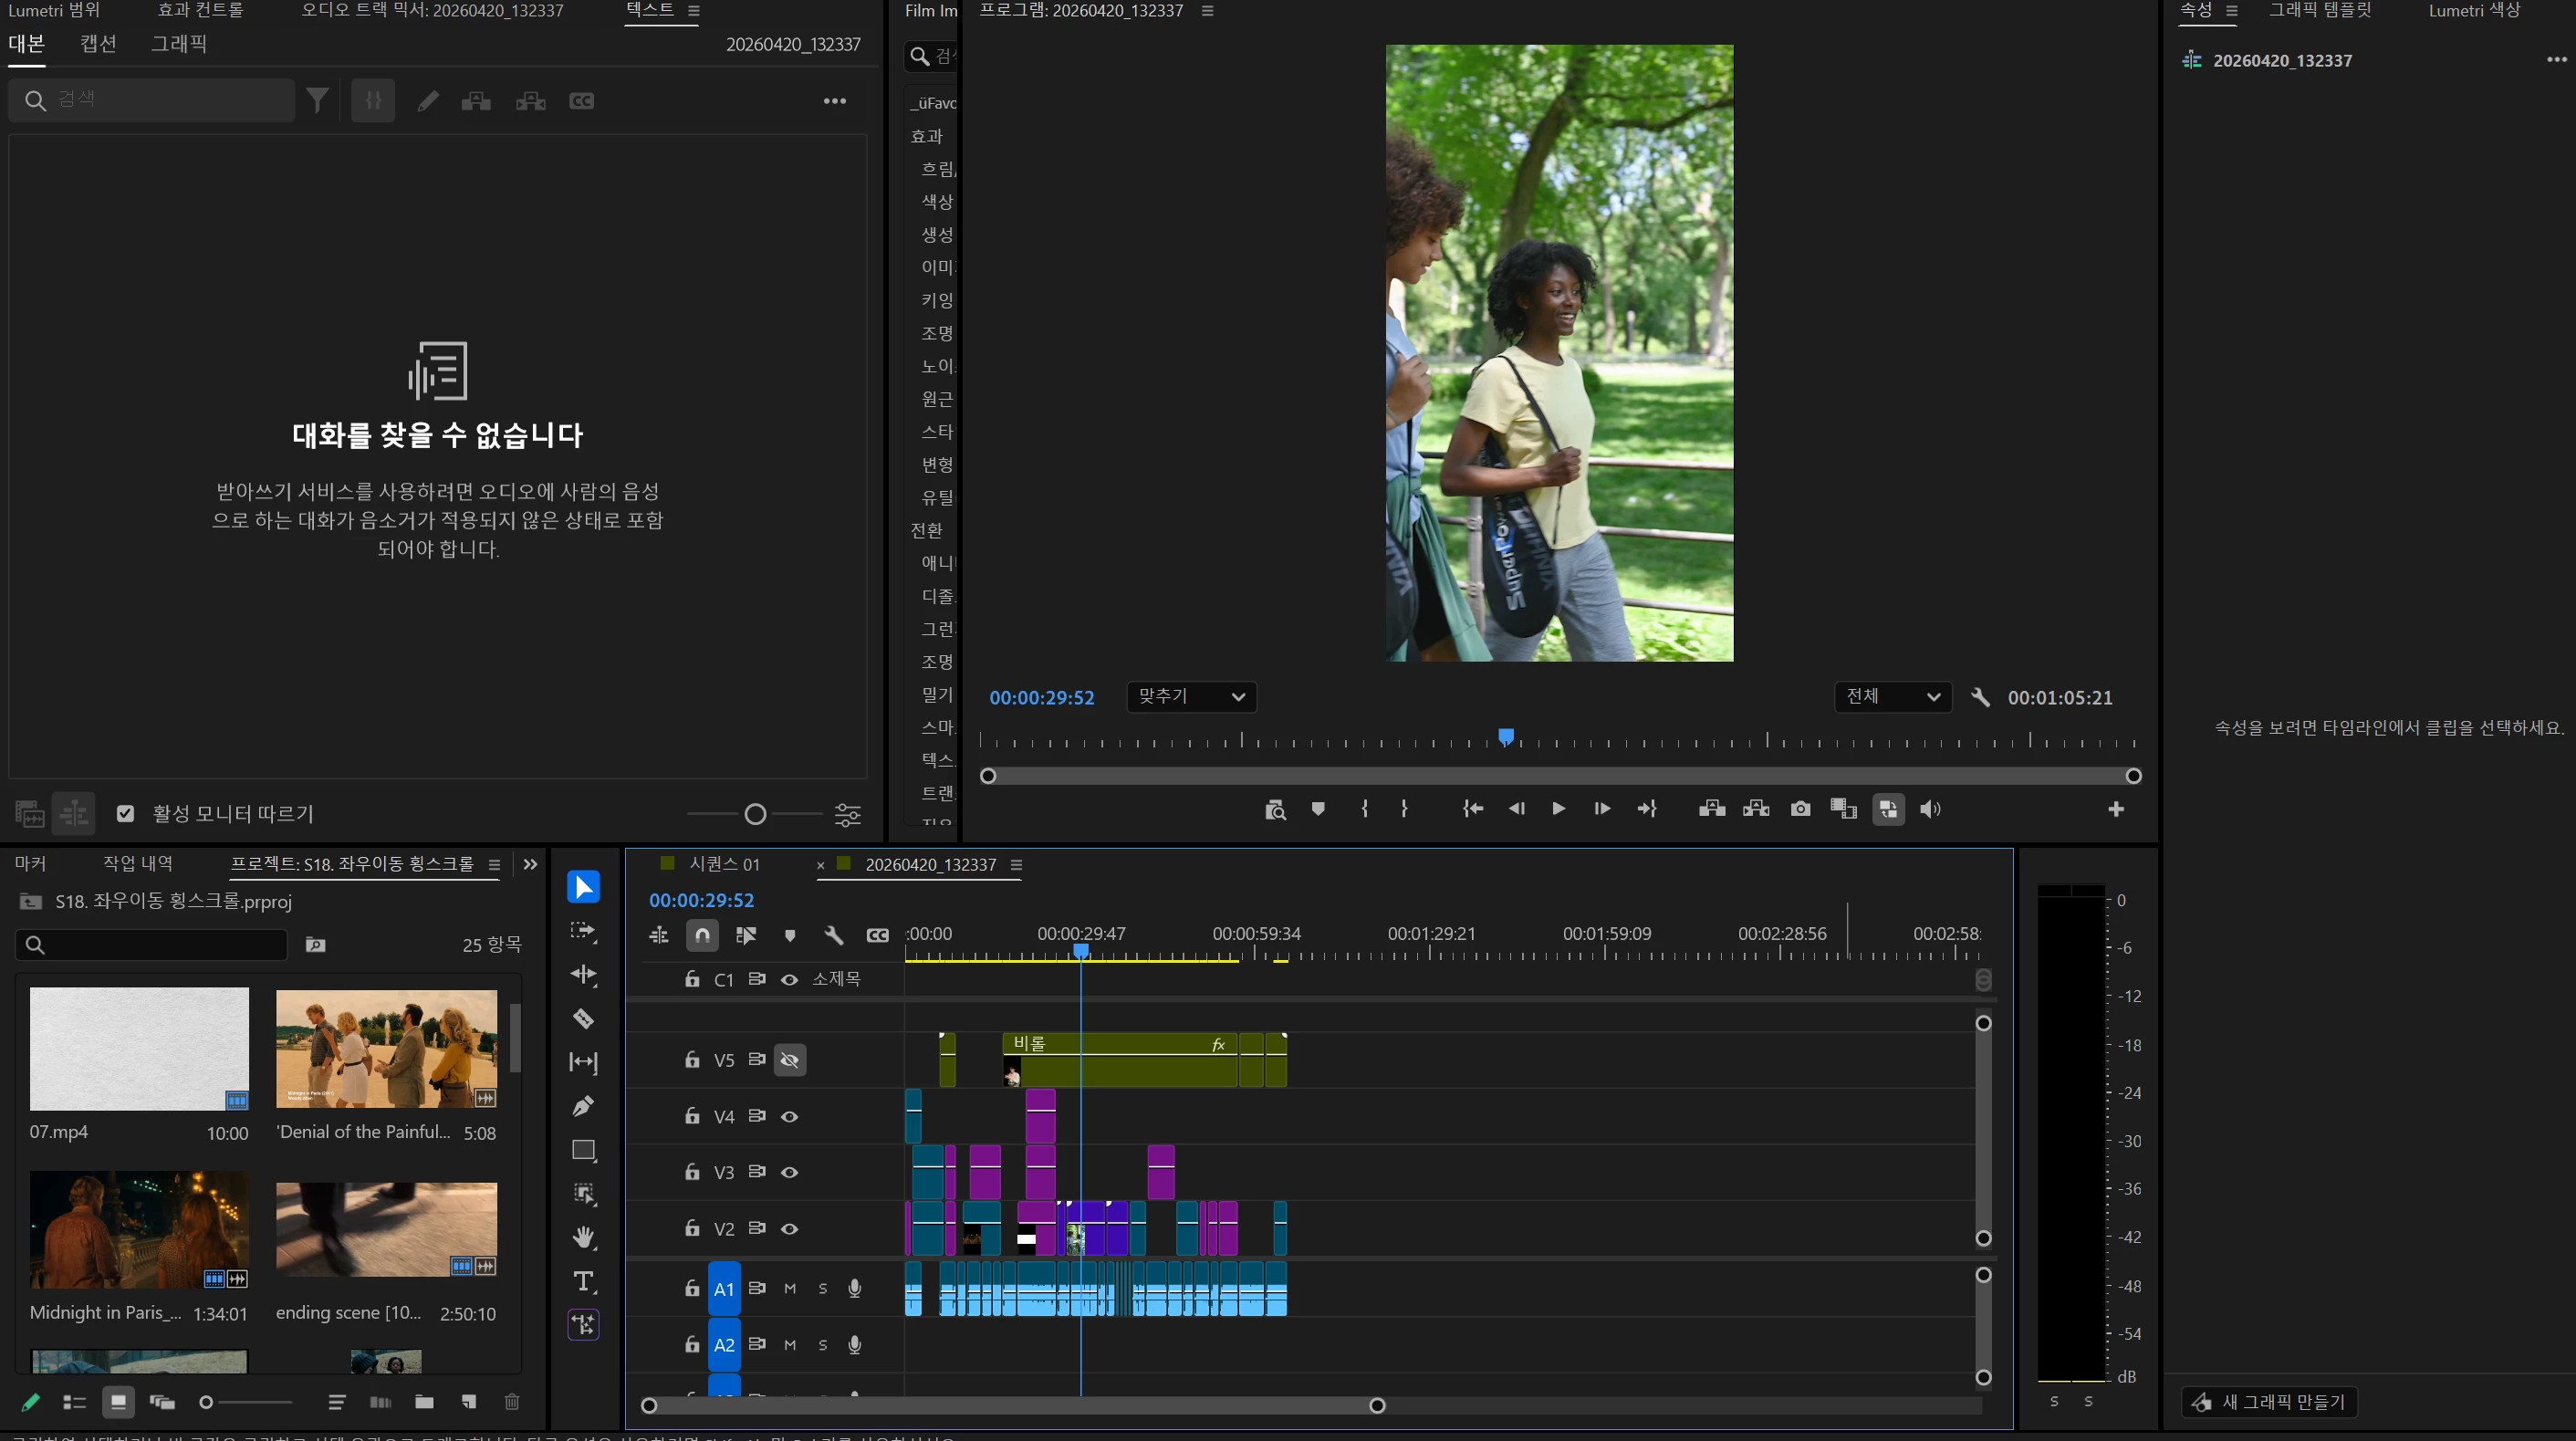Viewport: 2576px width, 1441px height.
Task: Switch to the 캡션 tab
Action: 98,44
